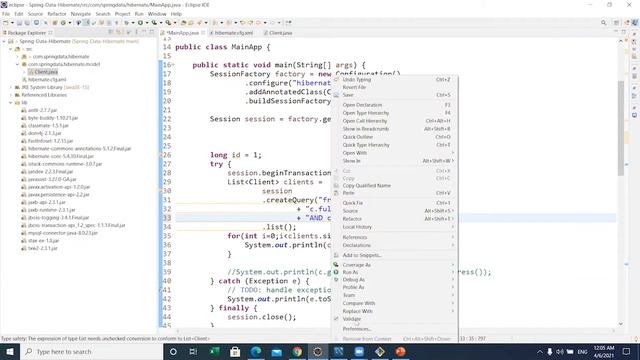The height and width of the screenshot is (360, 640).
Task: Switch to Client.java editor tab
Action: [278, 33]
